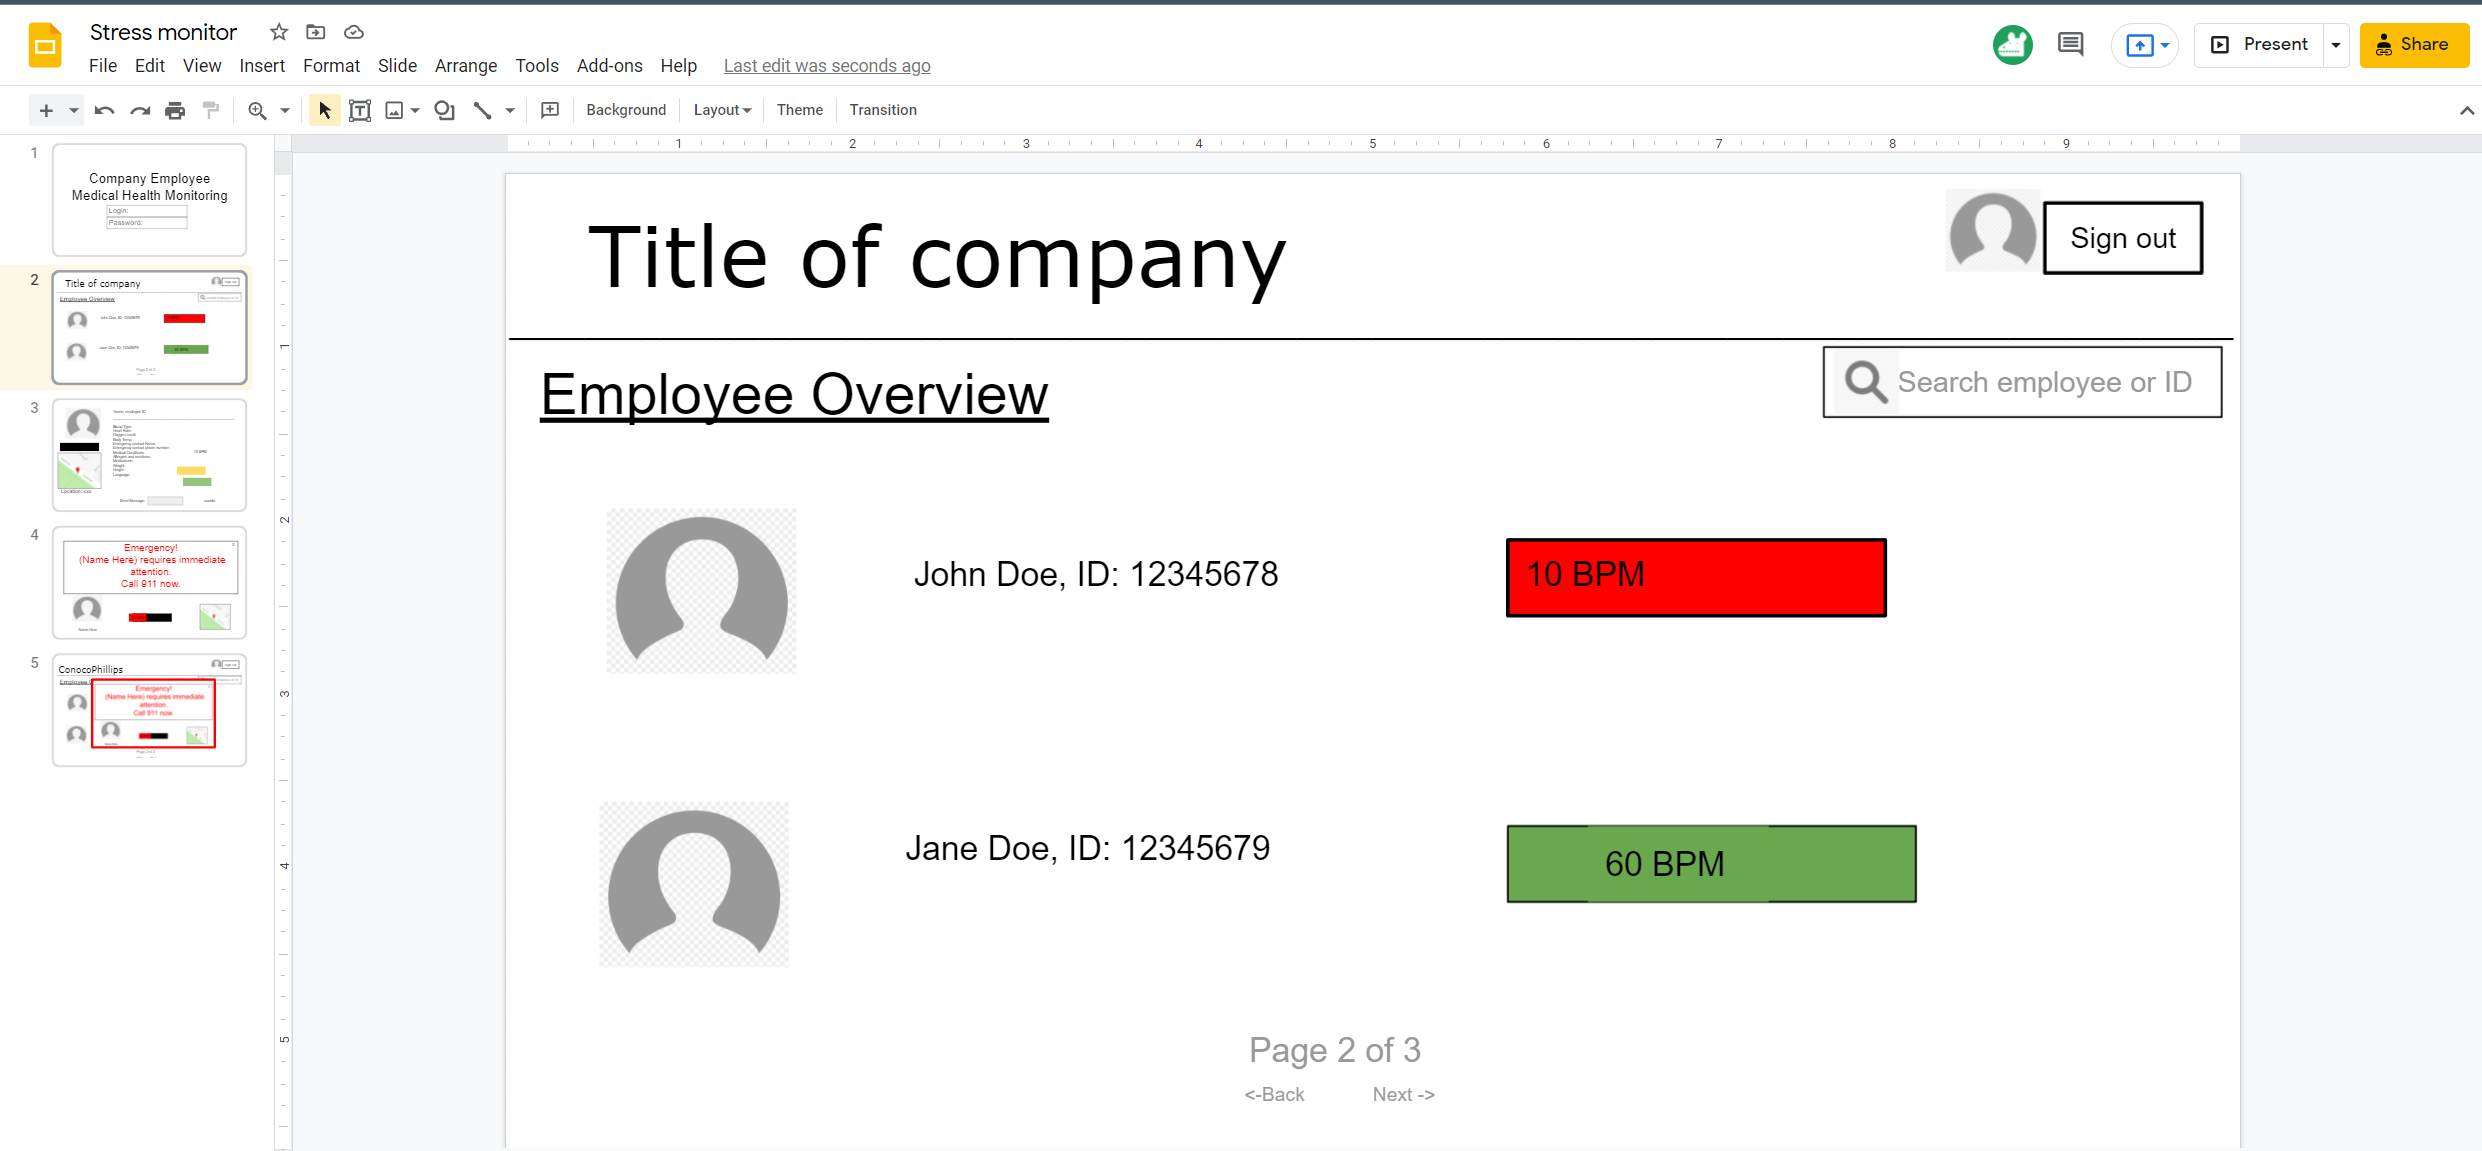Click the Redo arrow icon
Screen dimensions: 2482x1151
coord(140,110)
